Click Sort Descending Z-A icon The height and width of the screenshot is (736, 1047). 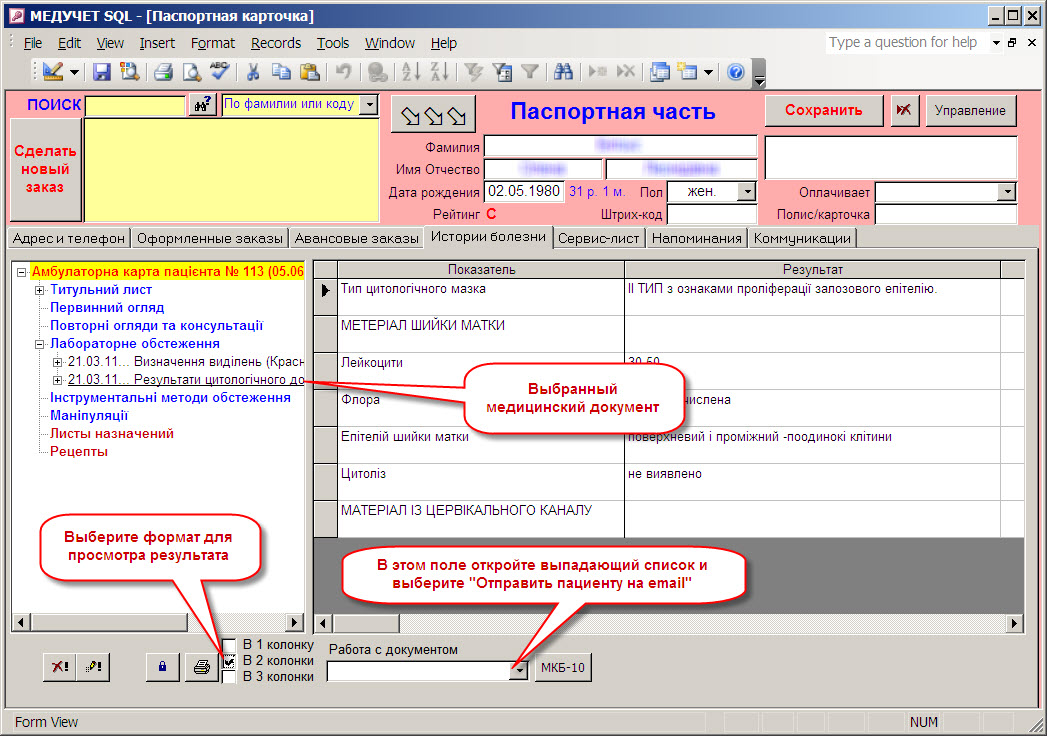[439, 71]
